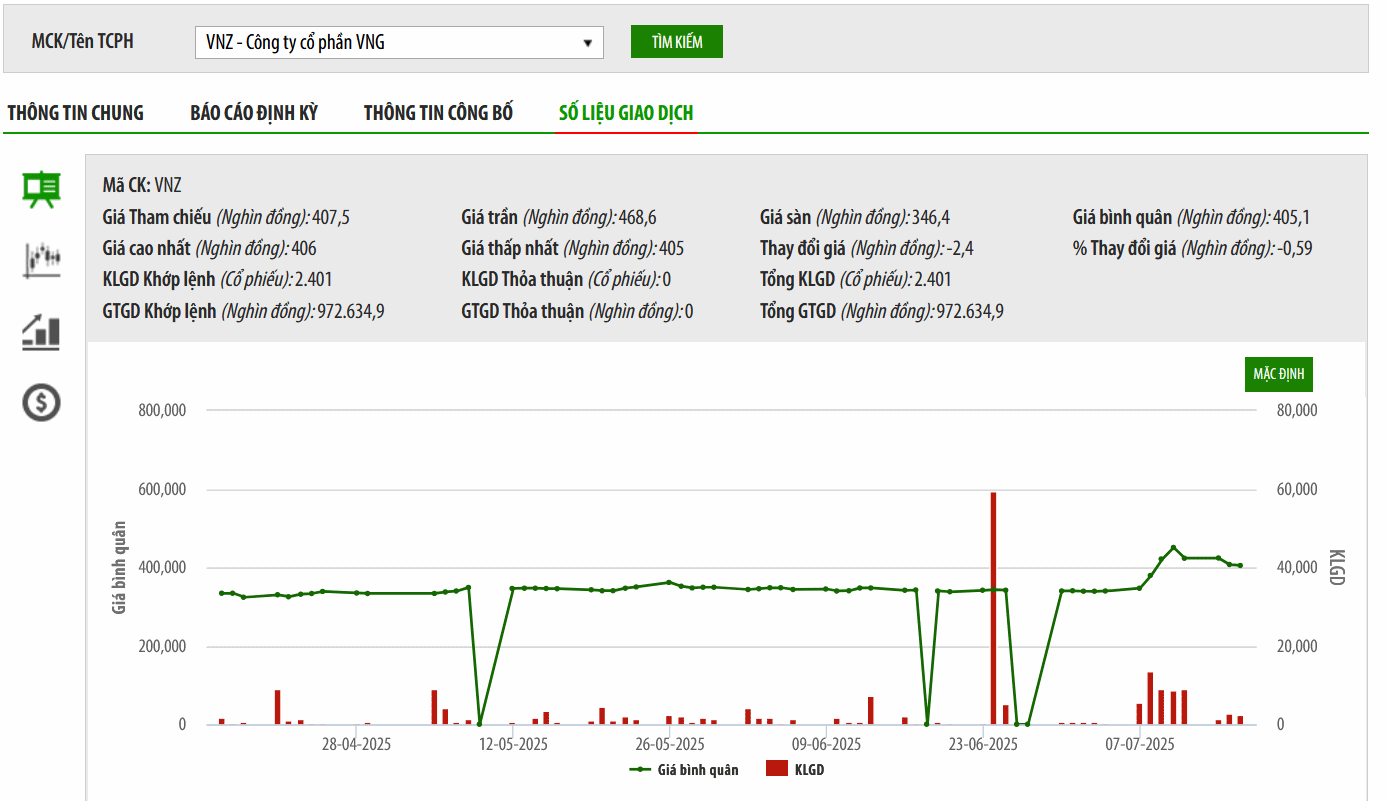The height and width of the screenshot is (801, 1387).
Task: Open the VNZ company selection dropdown
Action: pos(398,42)
